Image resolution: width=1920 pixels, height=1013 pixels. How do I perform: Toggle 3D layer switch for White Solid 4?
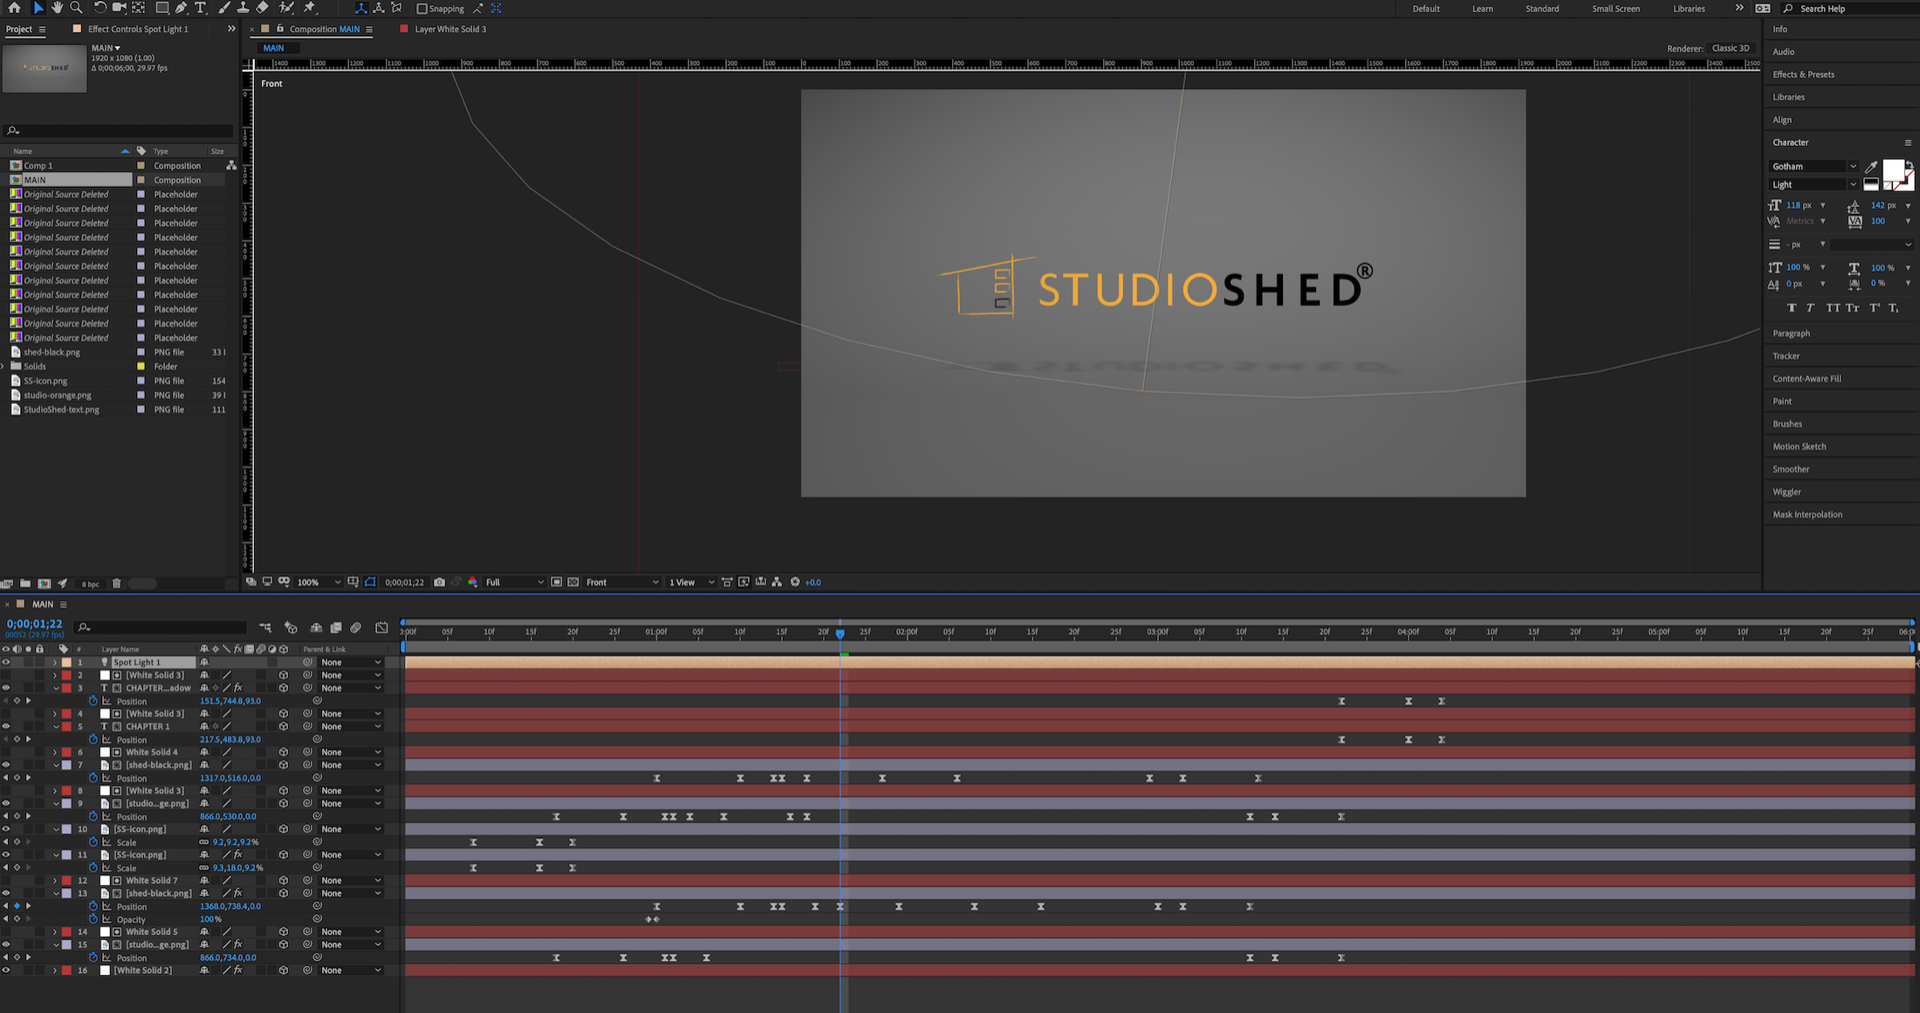tap(284, 752)
